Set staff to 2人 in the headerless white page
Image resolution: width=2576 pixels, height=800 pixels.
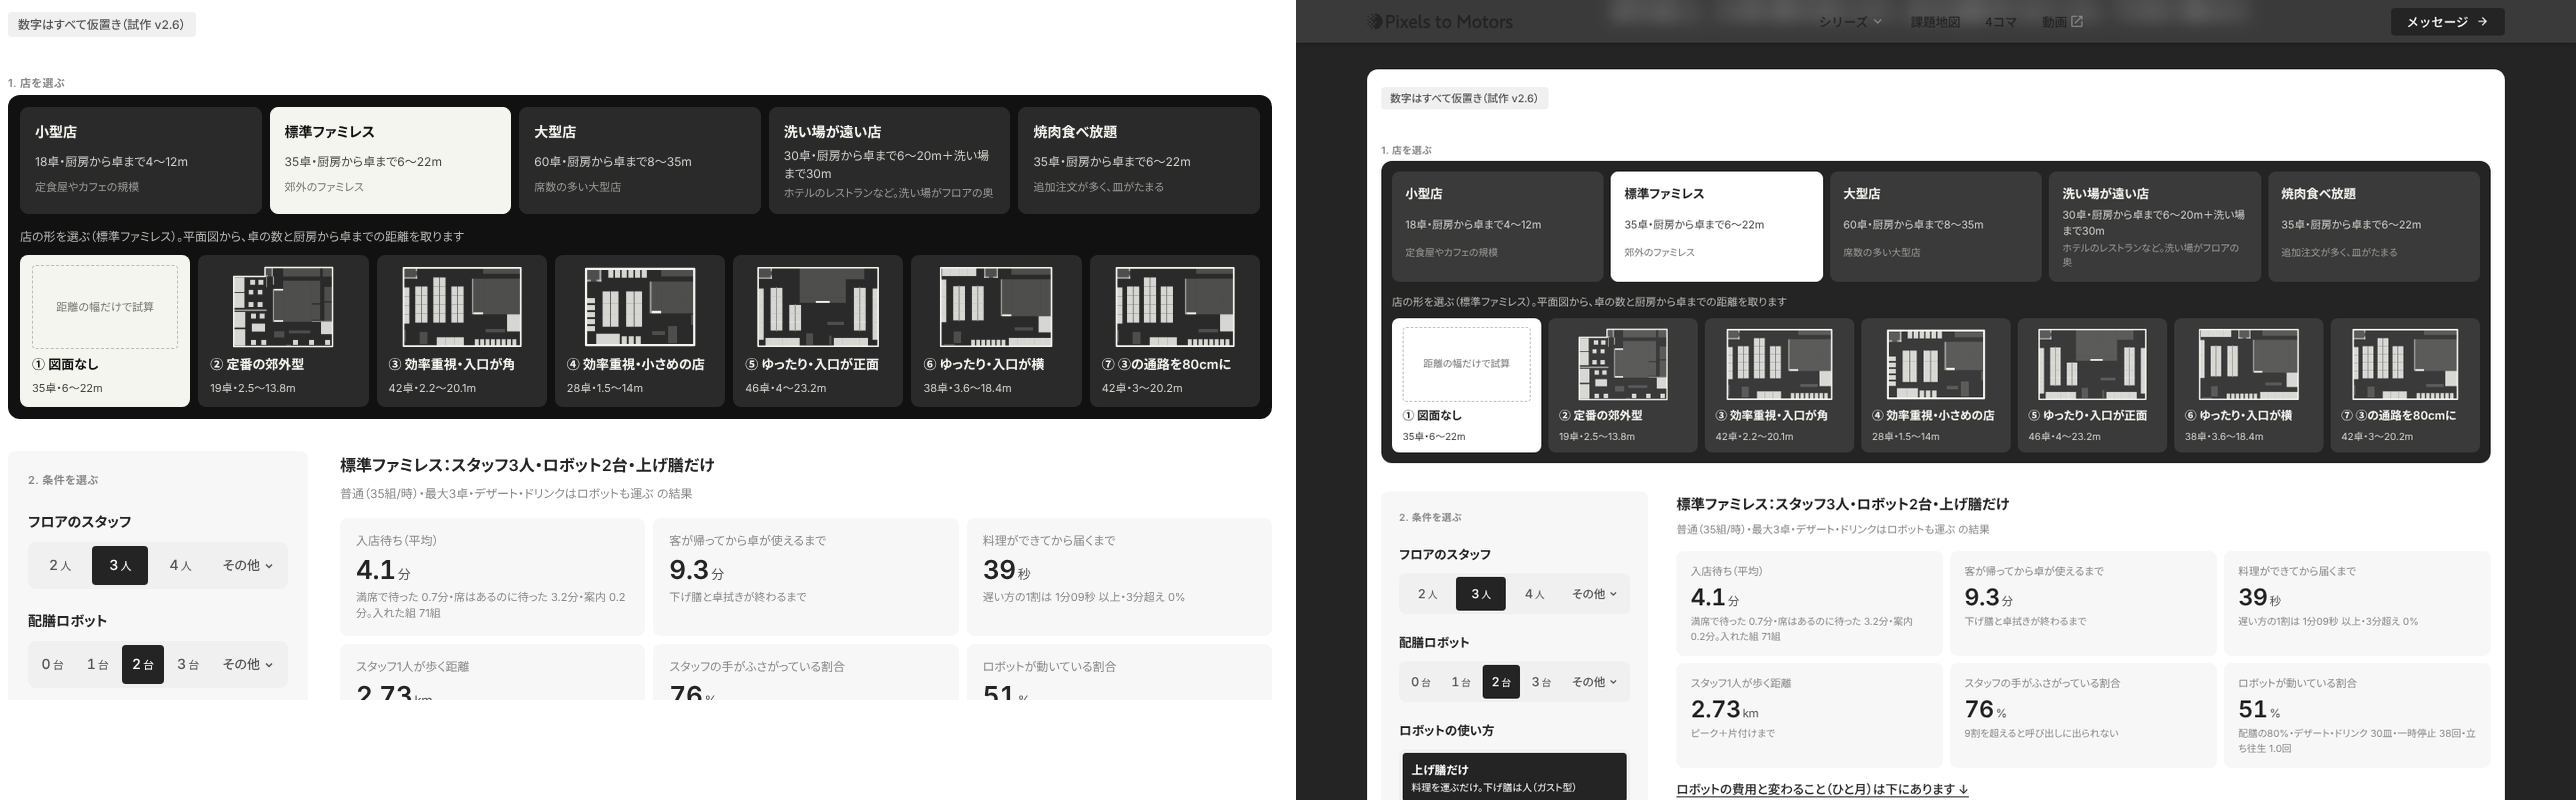(60, 565)
